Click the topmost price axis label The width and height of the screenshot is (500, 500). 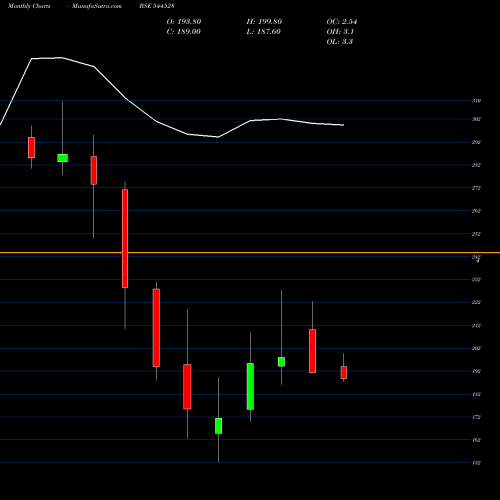tap(476, 101)
